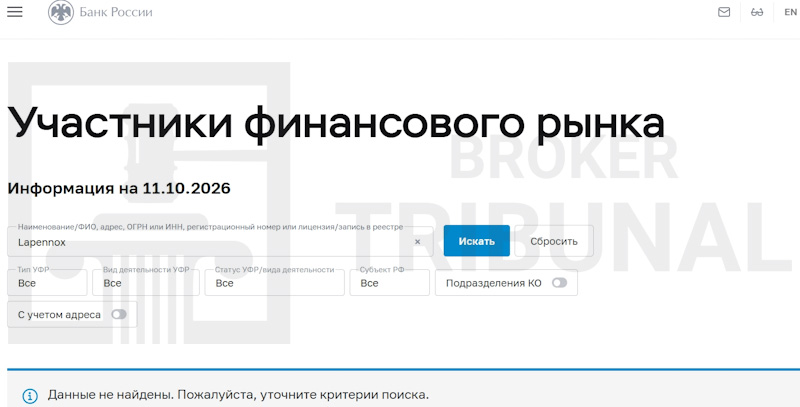The height and width of the screenshot is (407, 800).
Task: Click the Искать button
Action: [x=477, y=241]
